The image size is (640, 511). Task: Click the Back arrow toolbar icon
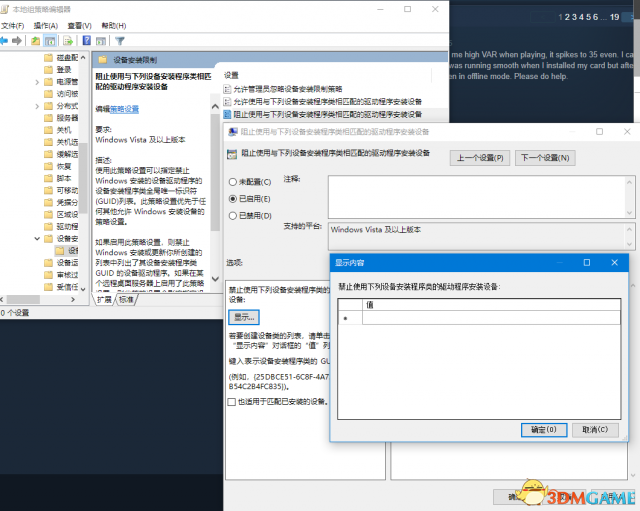point(4,40)
